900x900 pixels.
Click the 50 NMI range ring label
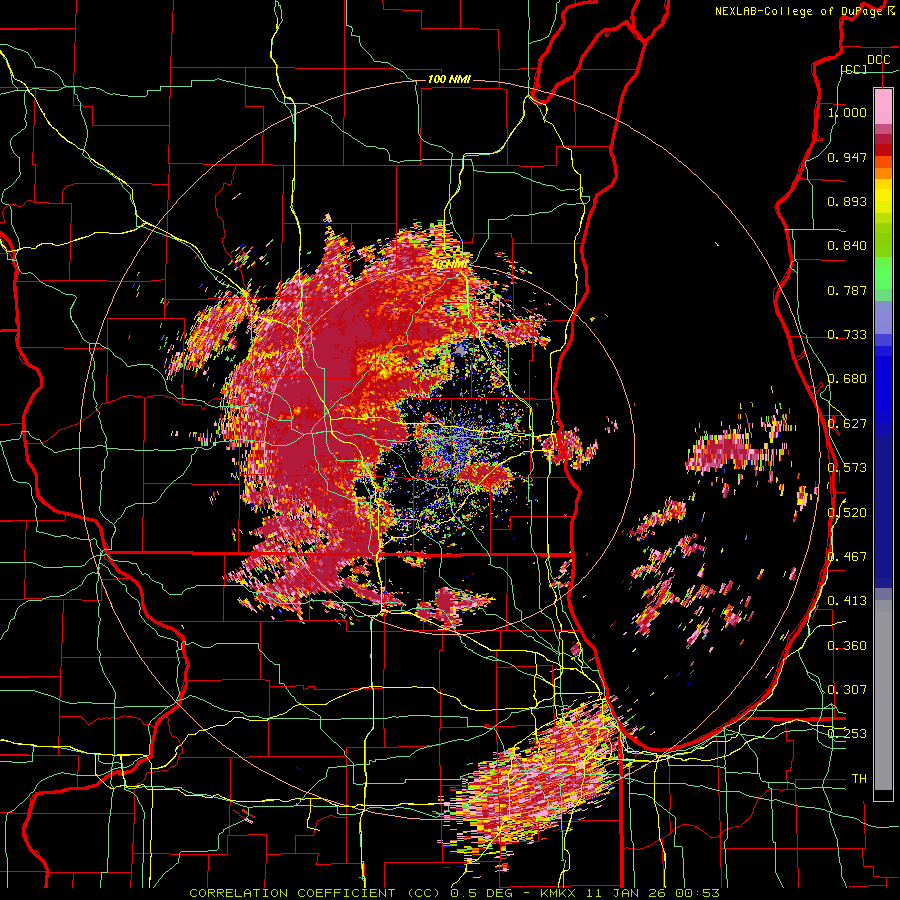(x=449, y=265)
